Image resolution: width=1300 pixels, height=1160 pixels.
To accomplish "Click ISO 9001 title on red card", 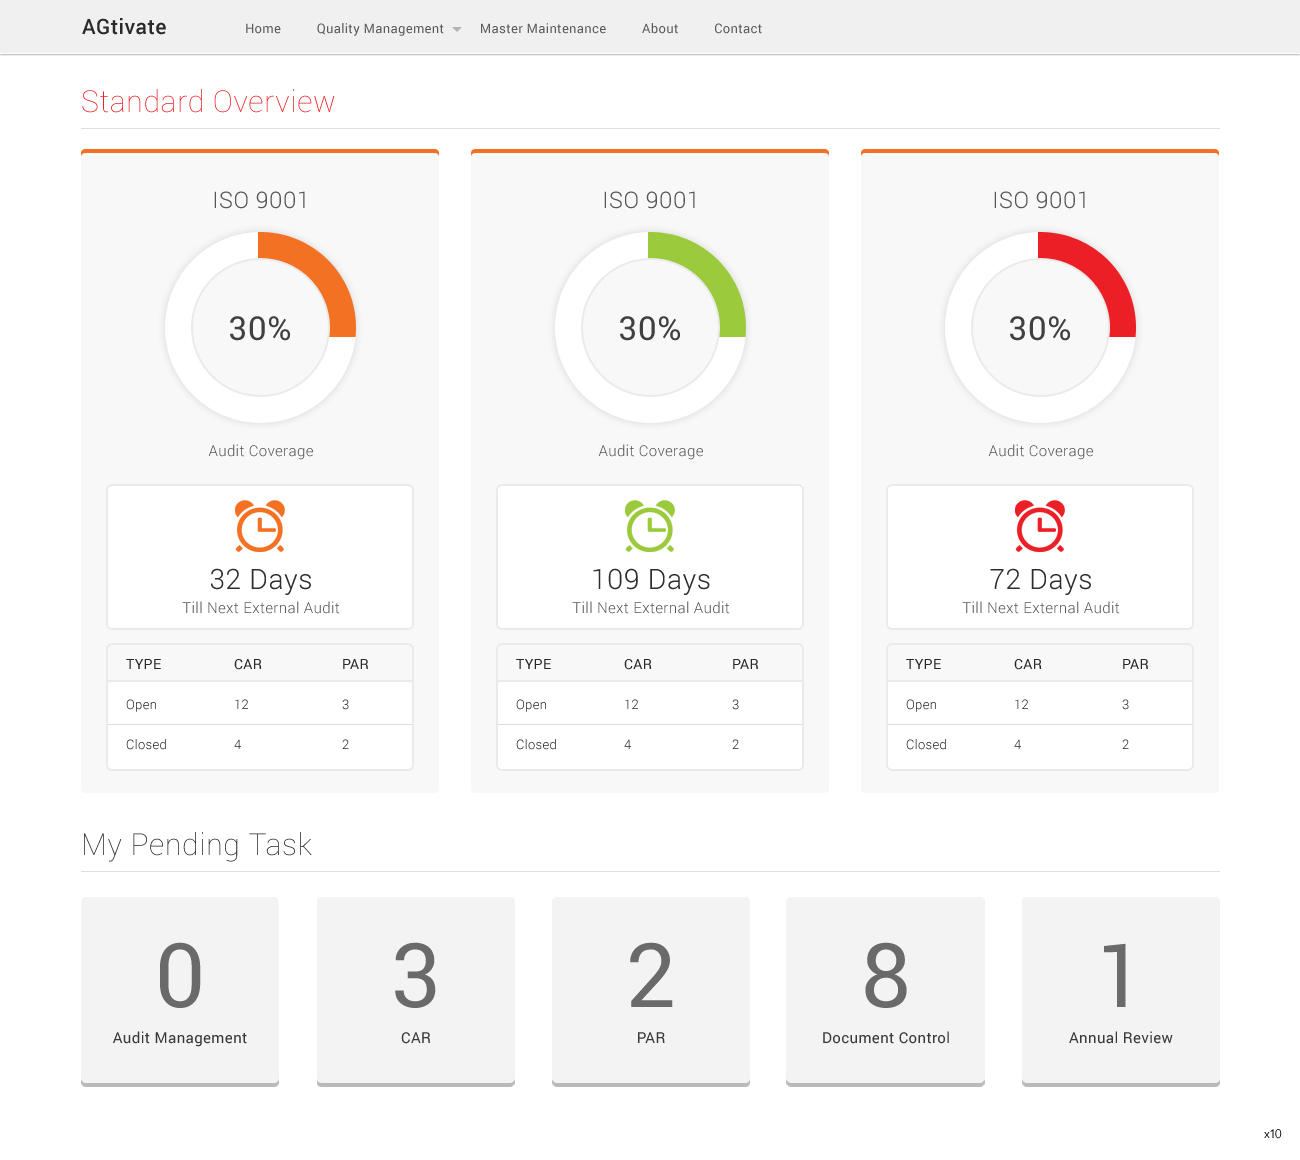I will tap(1040, 200).
